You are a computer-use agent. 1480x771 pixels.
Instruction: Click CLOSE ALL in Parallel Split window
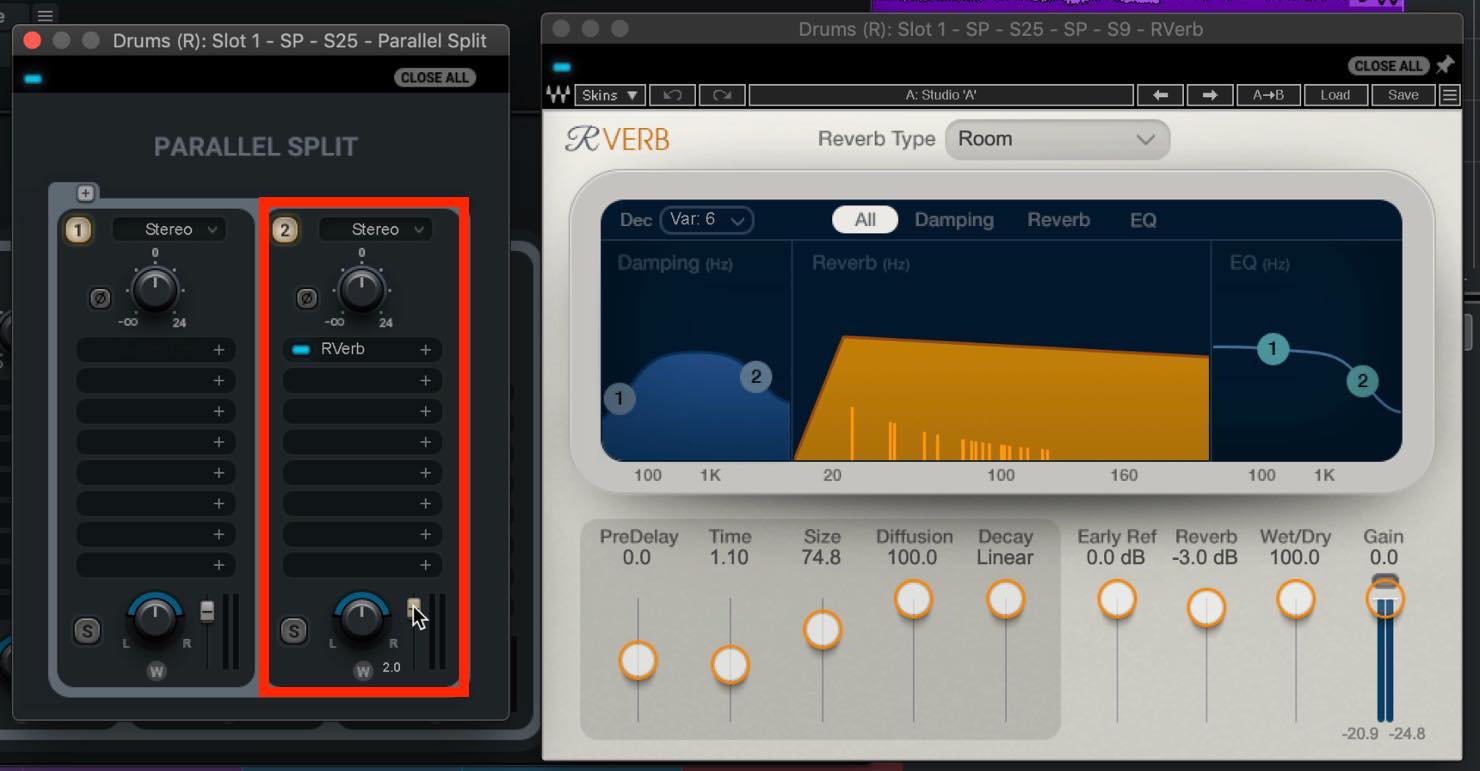[x=435, y=77]
